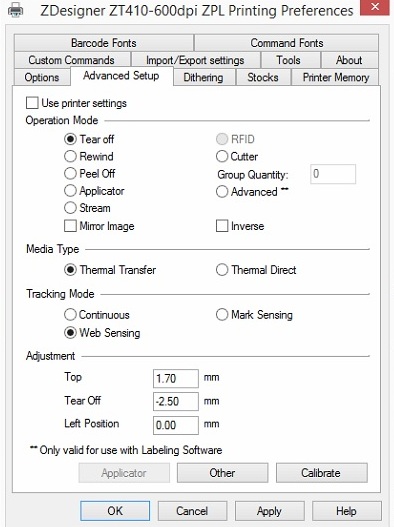Tick the Mirror Image checkbox
Screen dimensions: 394x527
[70, 226]
